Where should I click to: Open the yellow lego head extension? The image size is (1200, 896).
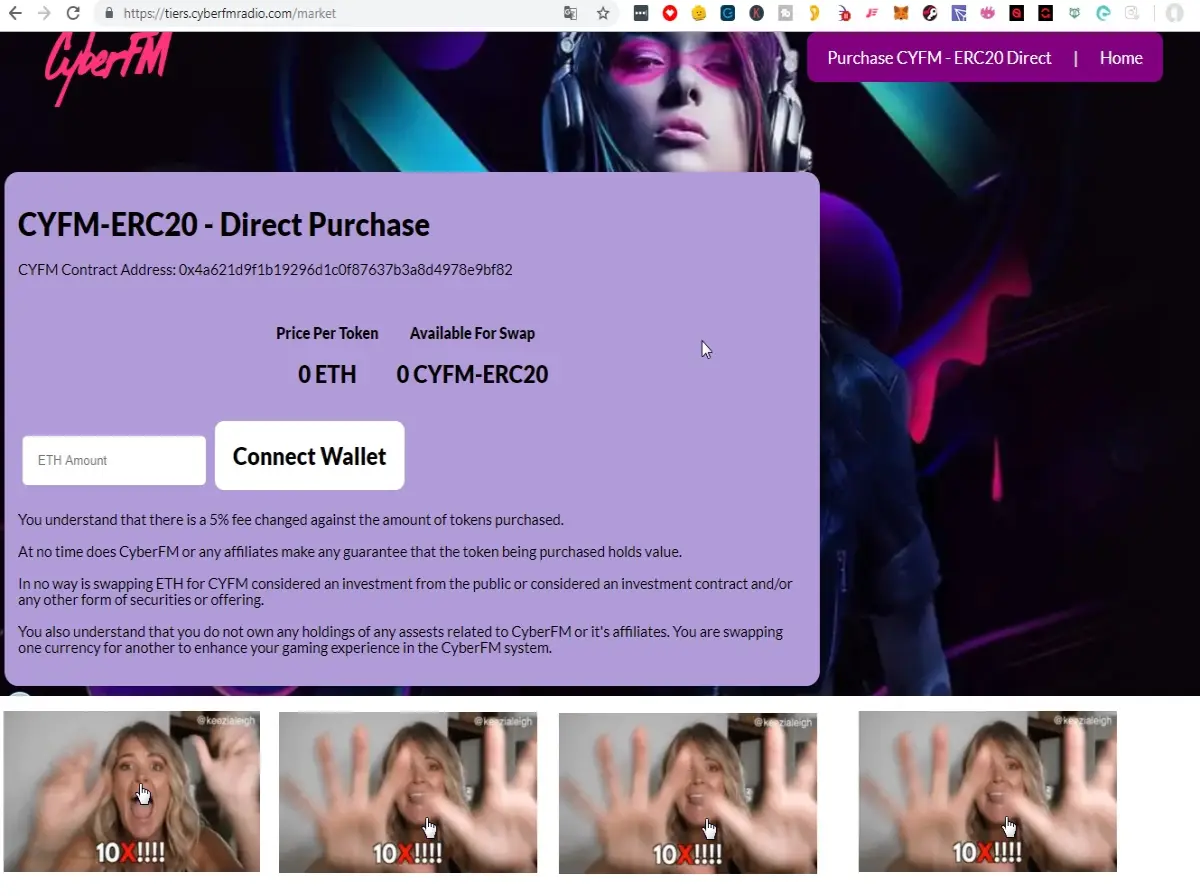pyautogui.click(x=699, y=13)
